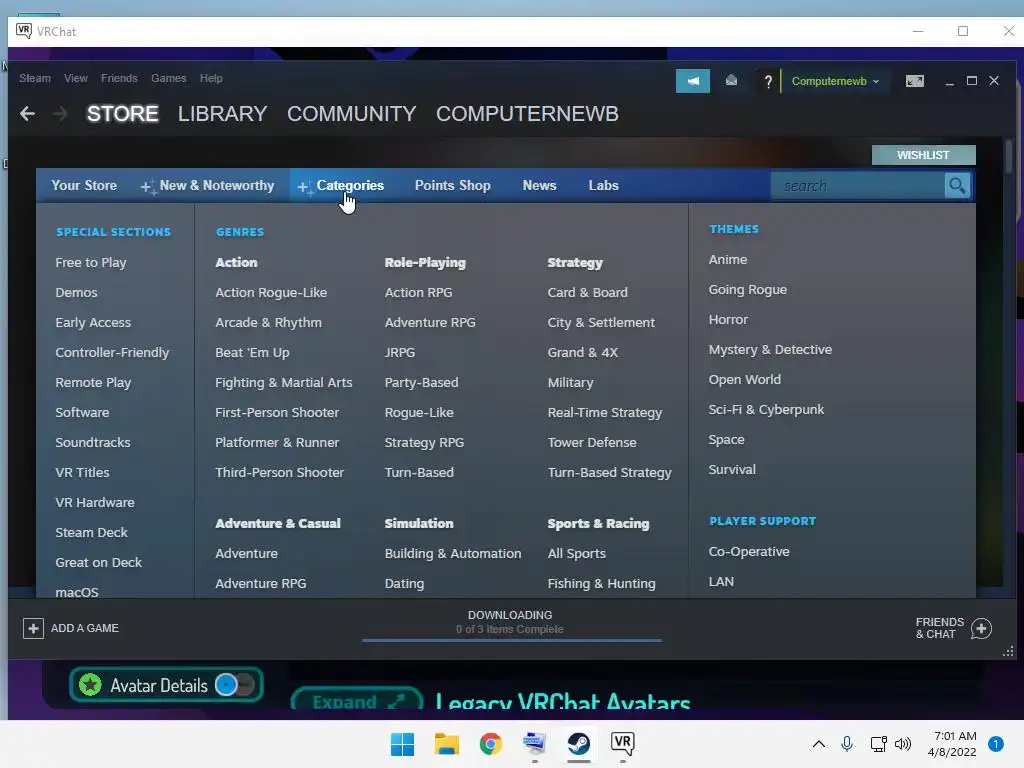The width and height of the screenshot is (1024, 768).
Task: Choose the Anime theme
Action: [728, 259]
